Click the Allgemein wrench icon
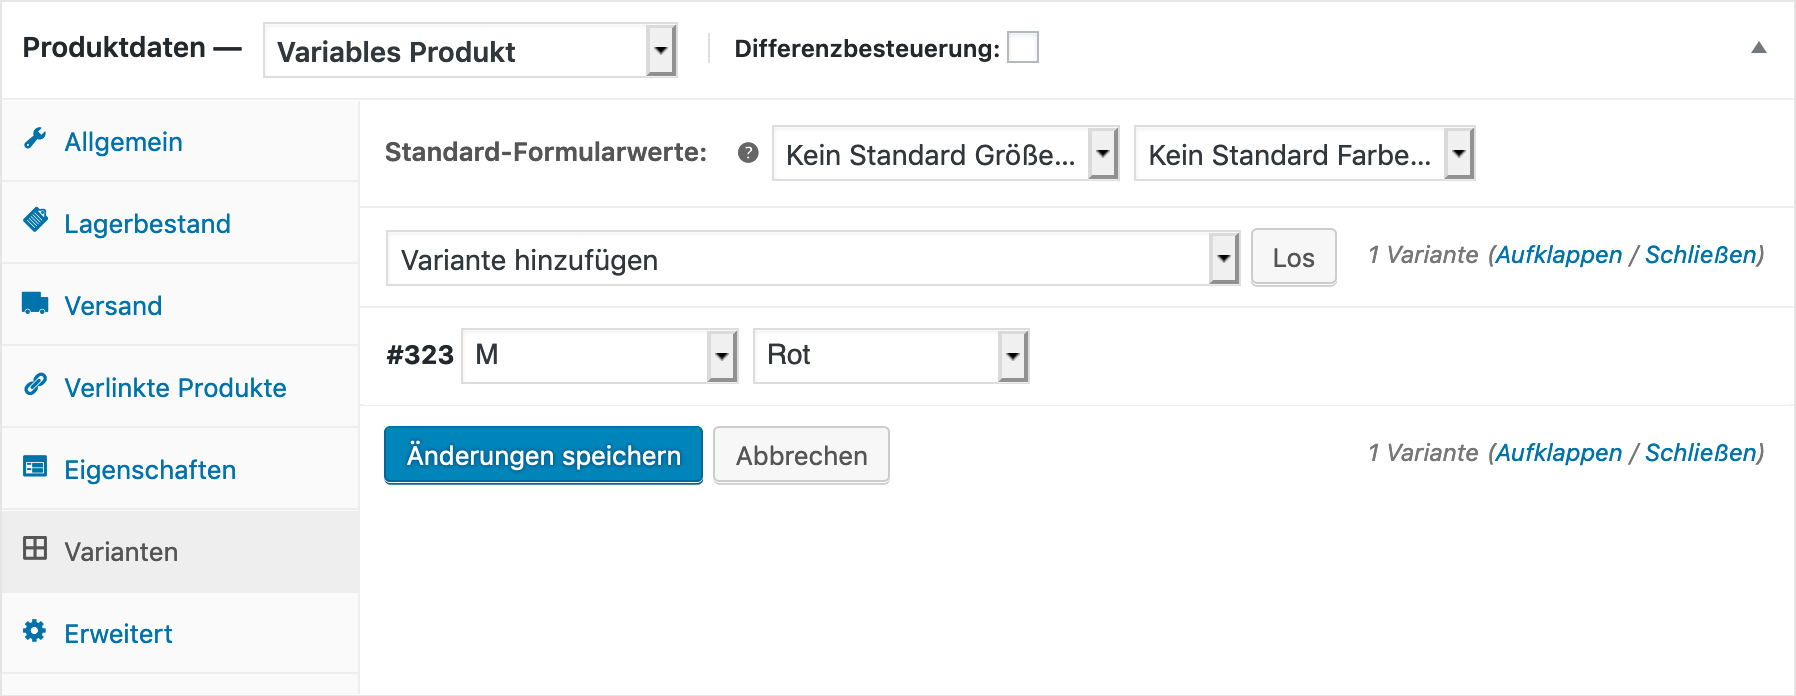This screenshot has height=696, width=1796. tap(35, 139)
